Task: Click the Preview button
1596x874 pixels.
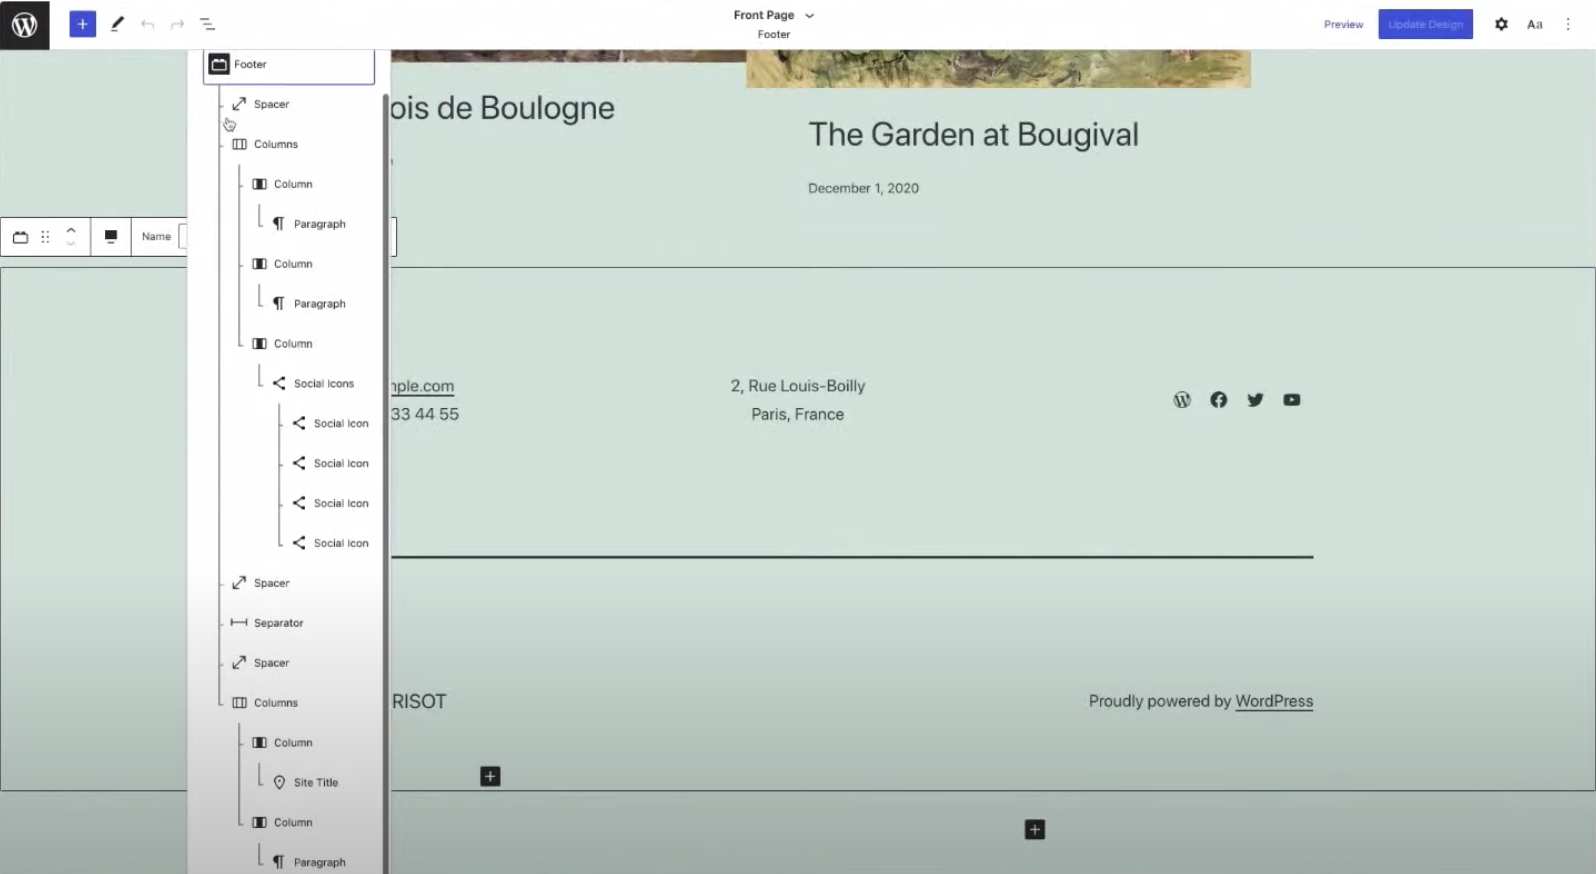Action: pyautogui.click(x=1343, y=24)
